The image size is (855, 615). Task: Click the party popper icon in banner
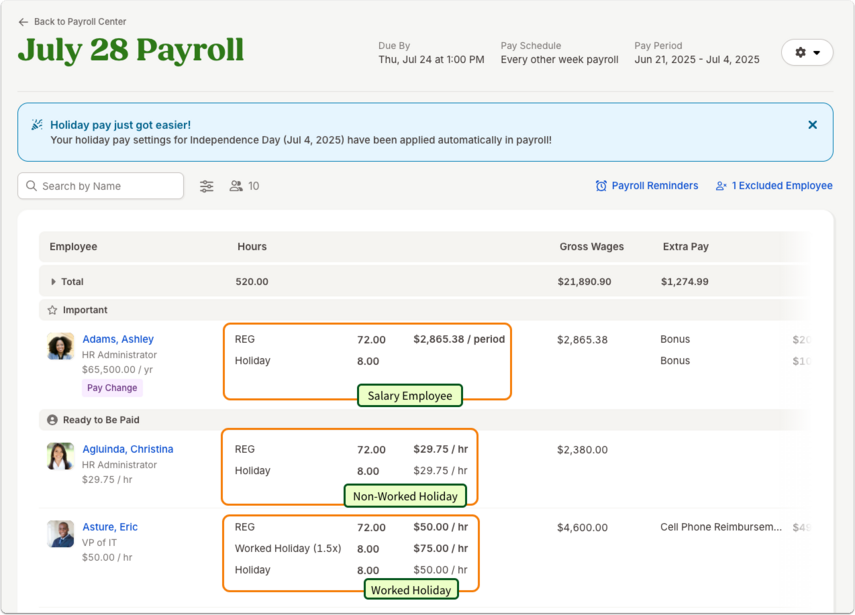(x=37, y=125)
